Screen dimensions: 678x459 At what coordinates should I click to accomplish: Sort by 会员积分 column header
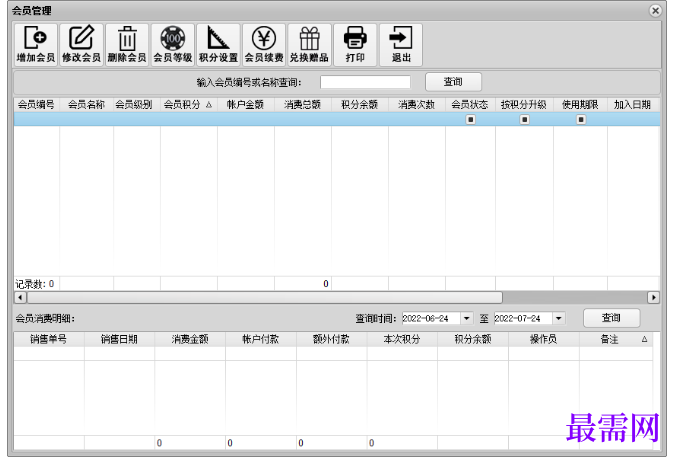coord(189,105)
